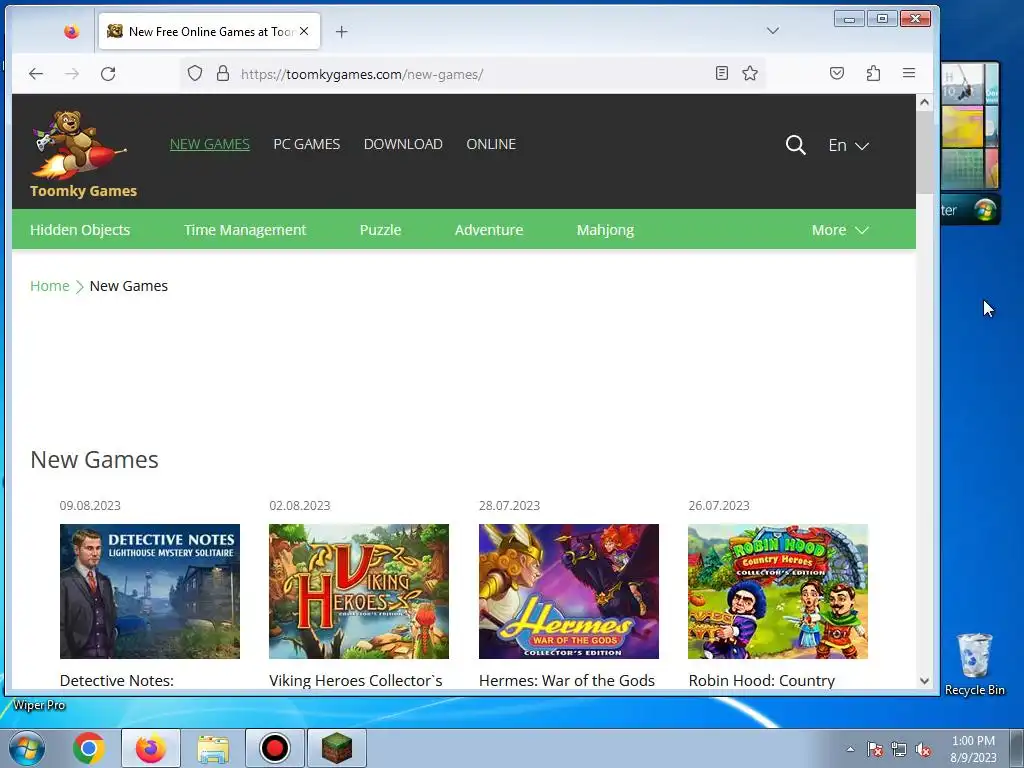Select the Time Management category
Viewport: 1024px width, 768px height.
pos(245,230)
